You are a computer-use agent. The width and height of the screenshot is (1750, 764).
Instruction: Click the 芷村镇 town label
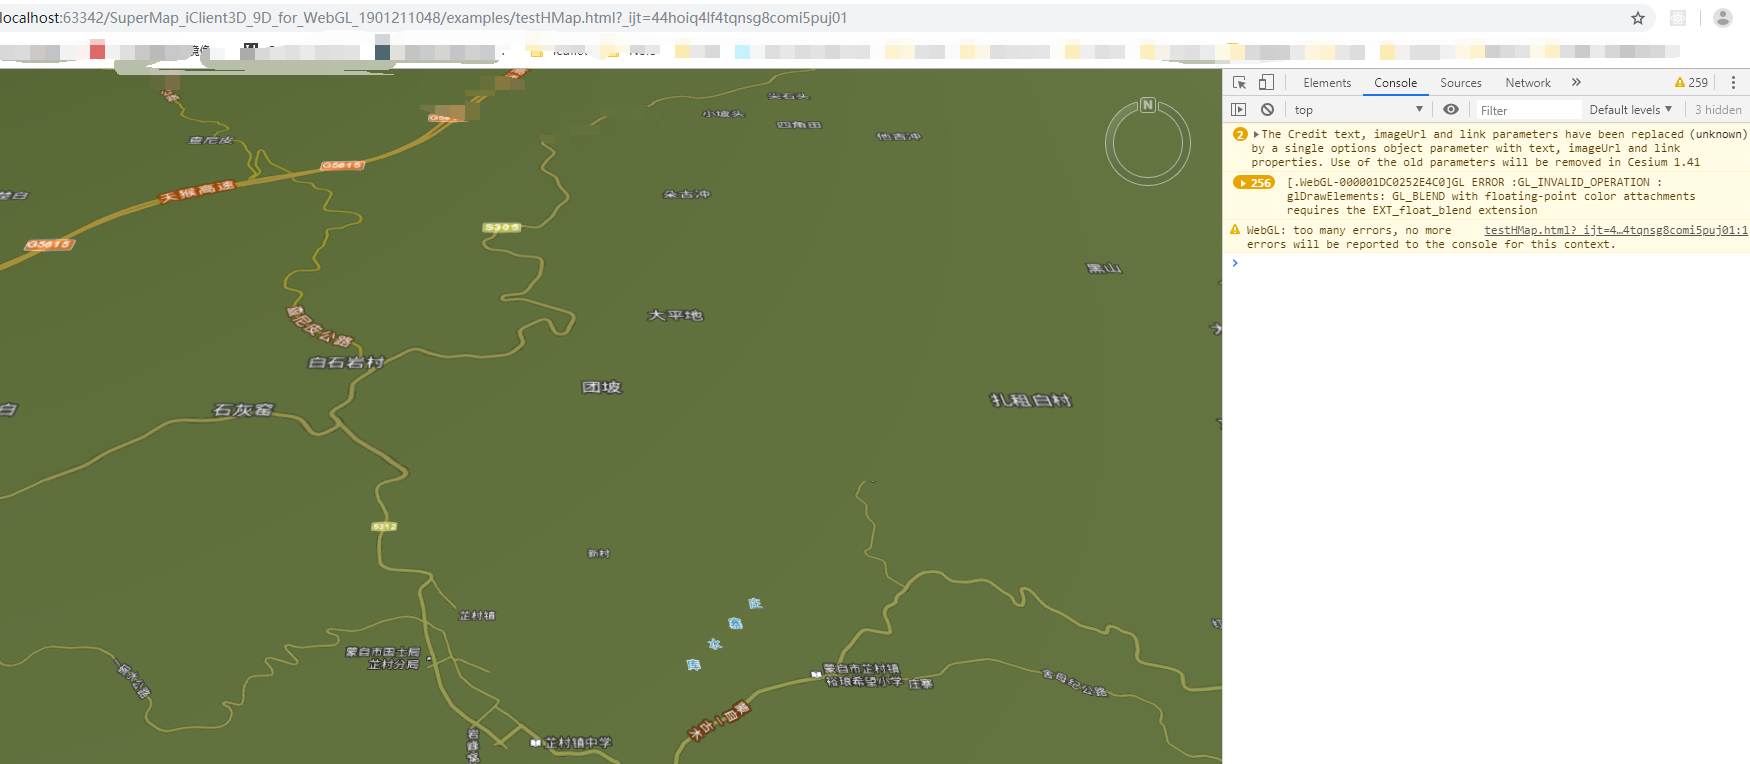tap(477, 615)
